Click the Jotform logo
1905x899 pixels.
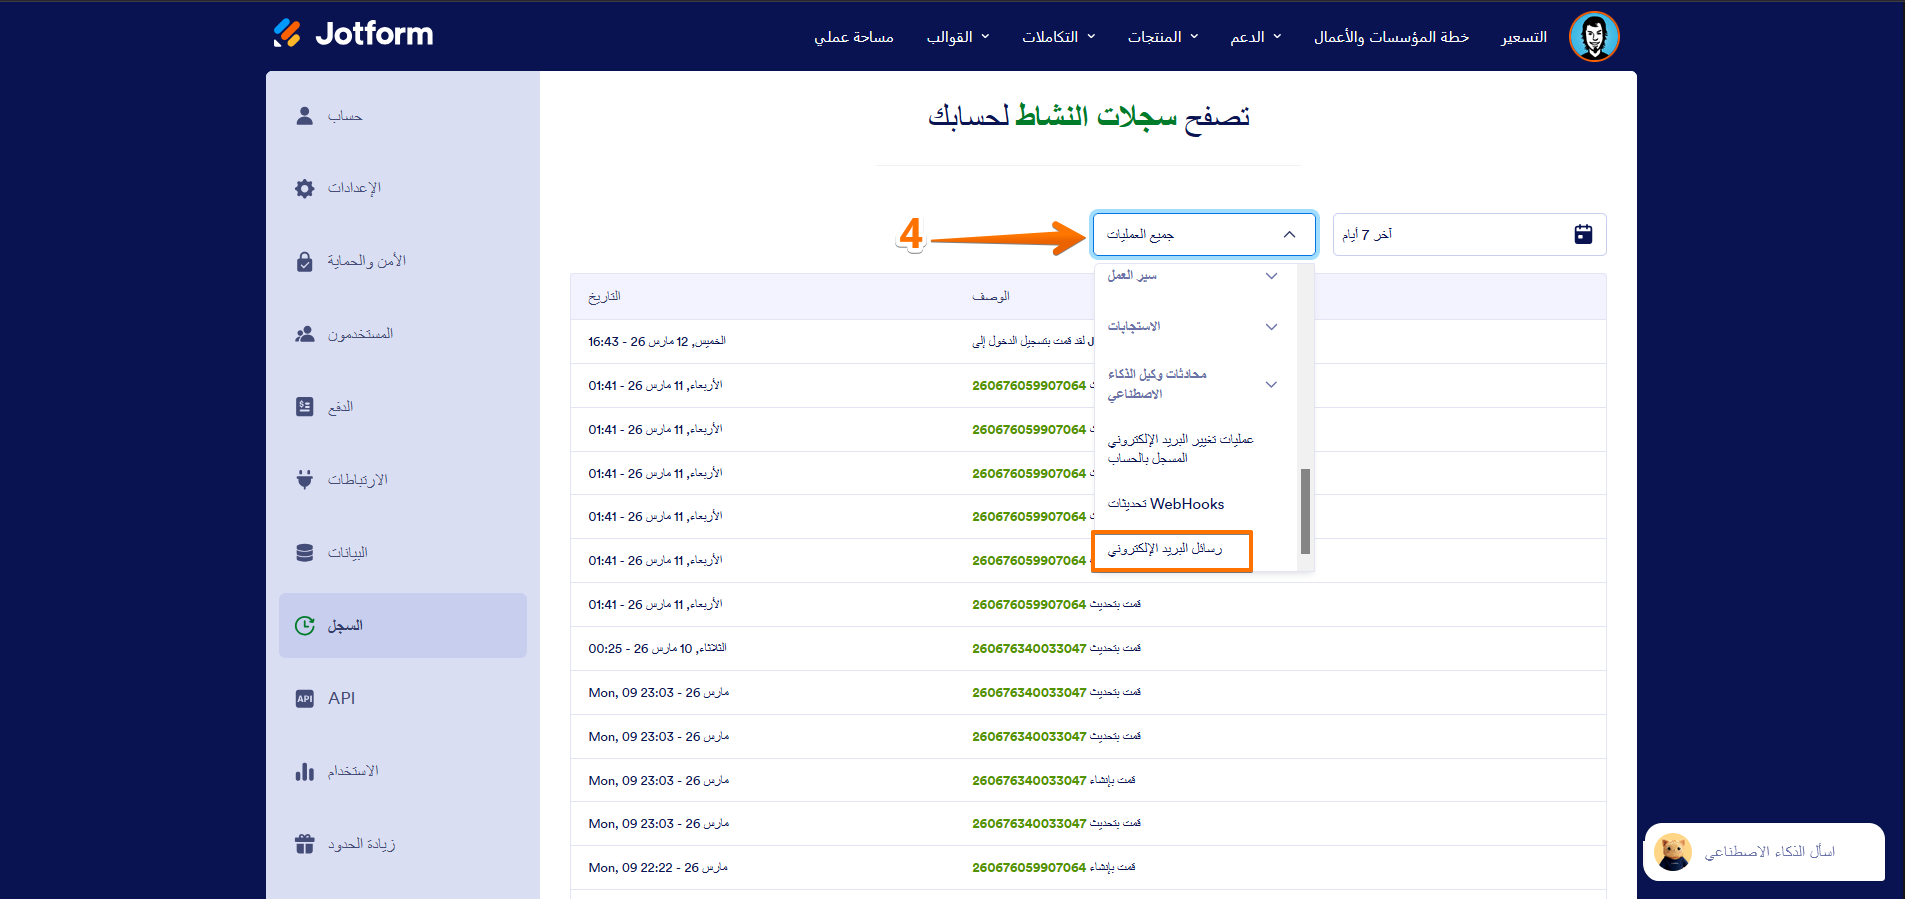(x=353, y=34)
